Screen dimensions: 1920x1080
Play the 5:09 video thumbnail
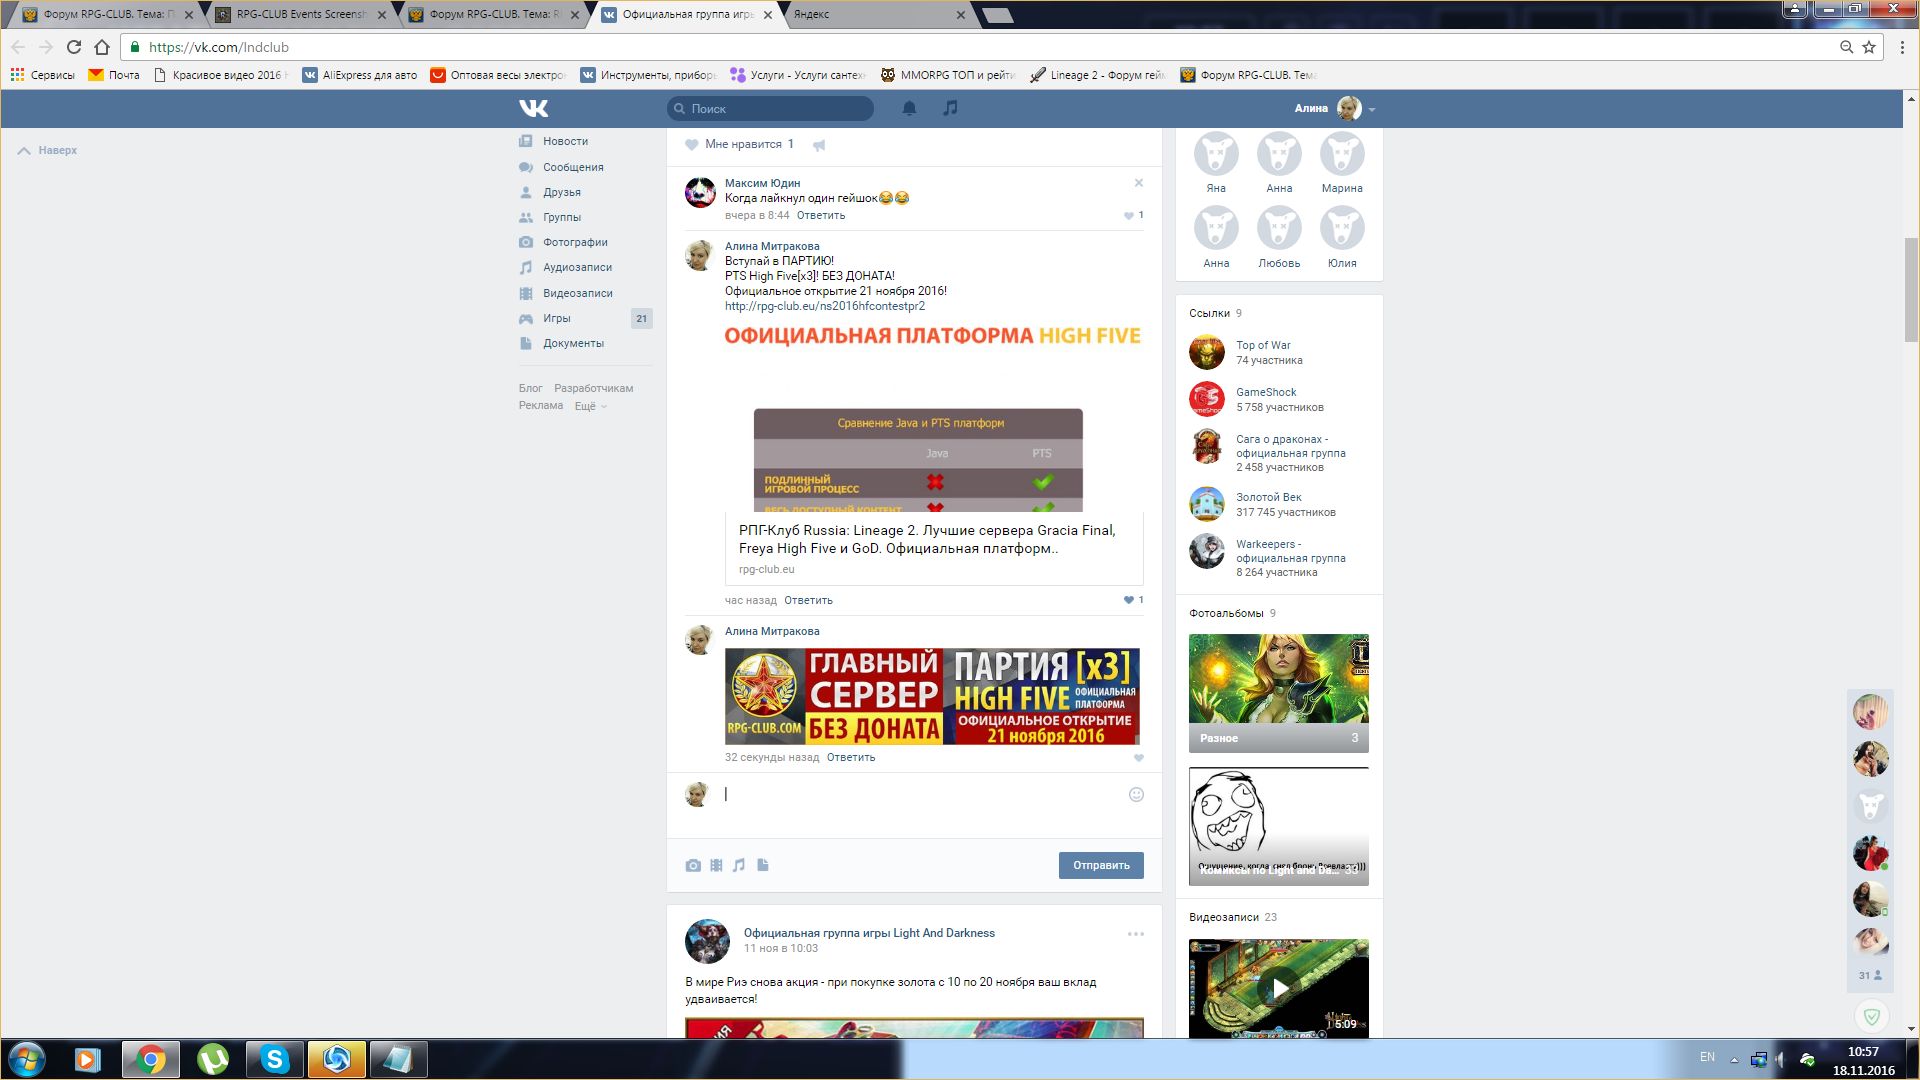pyautogui.click(x=1279, y=989)
